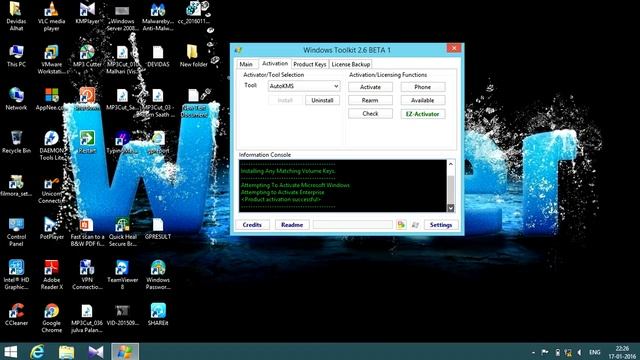640x360 pixels.
Task: Open the toolkit Settings button
Action: pos(441,225)
